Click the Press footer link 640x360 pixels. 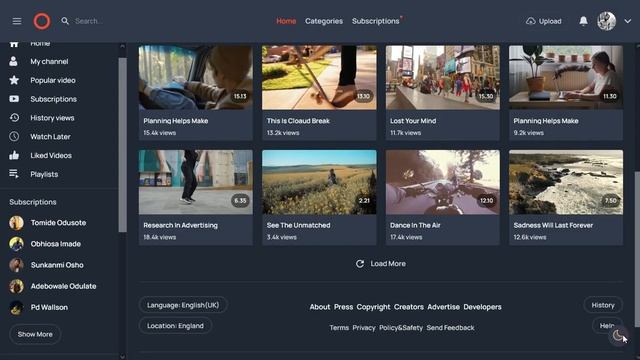pos(343,307)
